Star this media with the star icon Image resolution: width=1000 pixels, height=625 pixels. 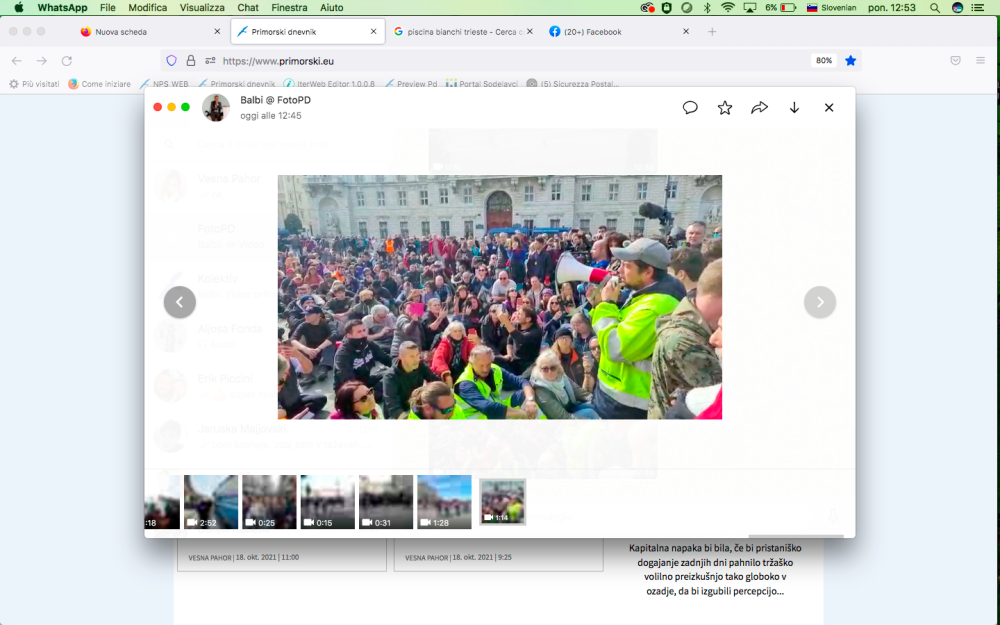(725, 108)
